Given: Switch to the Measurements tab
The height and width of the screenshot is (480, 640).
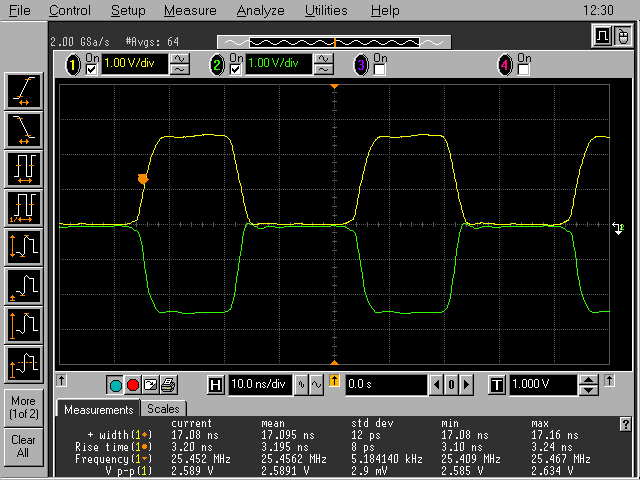Looking at the screenshot, I should pyautogui.click(x=98, y=409).
